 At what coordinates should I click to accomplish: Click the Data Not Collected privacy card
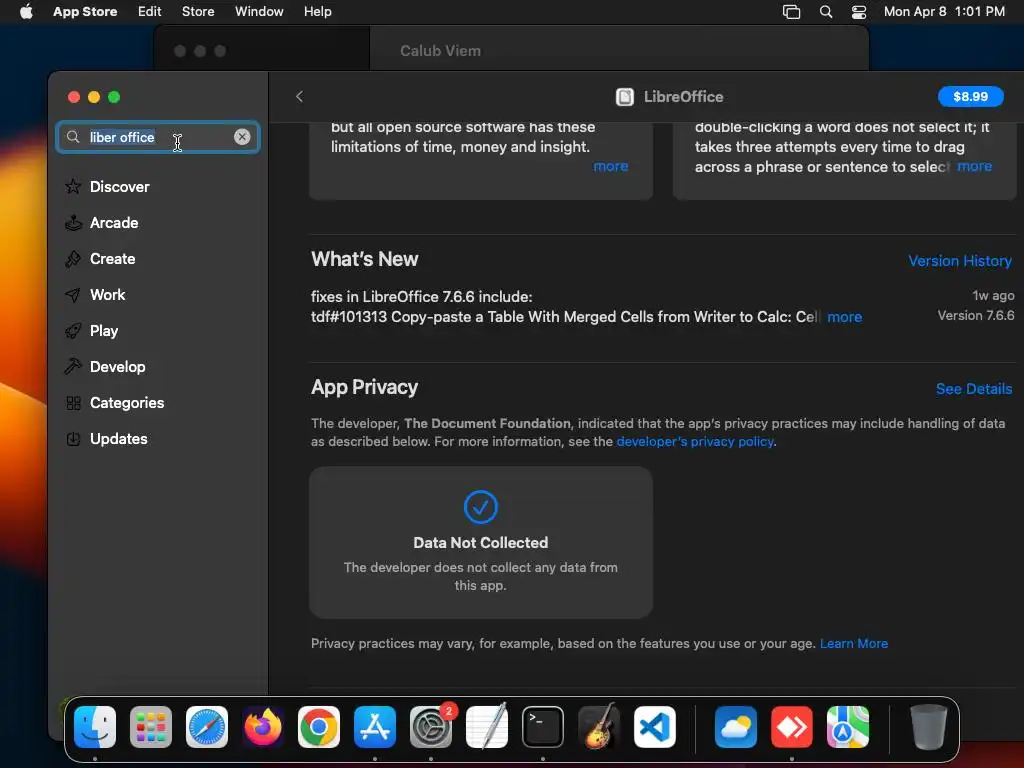[x=481, y=542]
